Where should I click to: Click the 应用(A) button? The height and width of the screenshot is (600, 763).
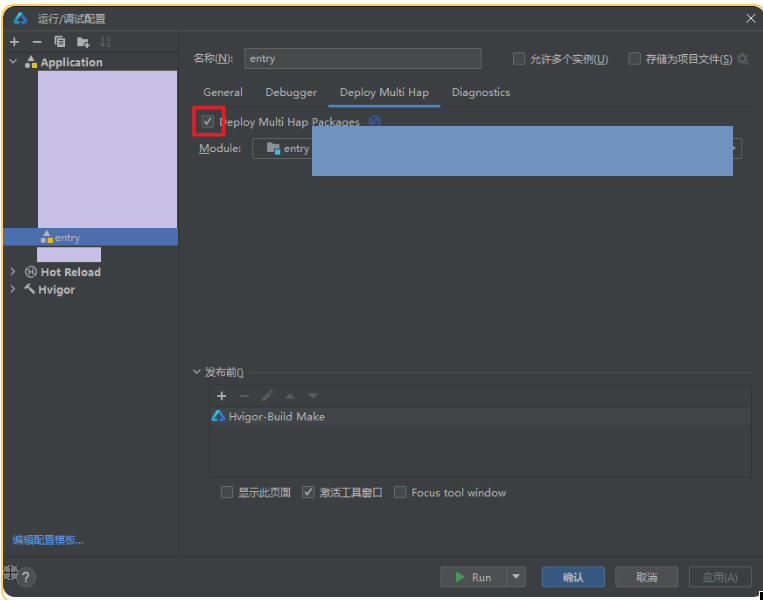tap(720, 577)
